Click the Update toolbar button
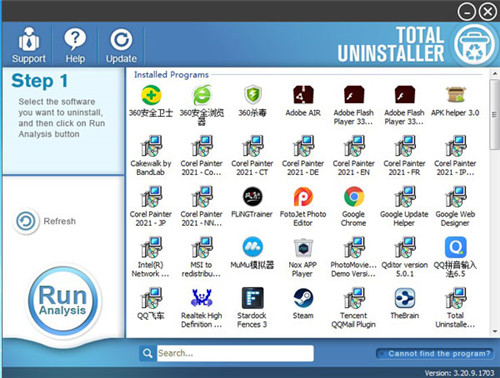 tap(121, 45)
